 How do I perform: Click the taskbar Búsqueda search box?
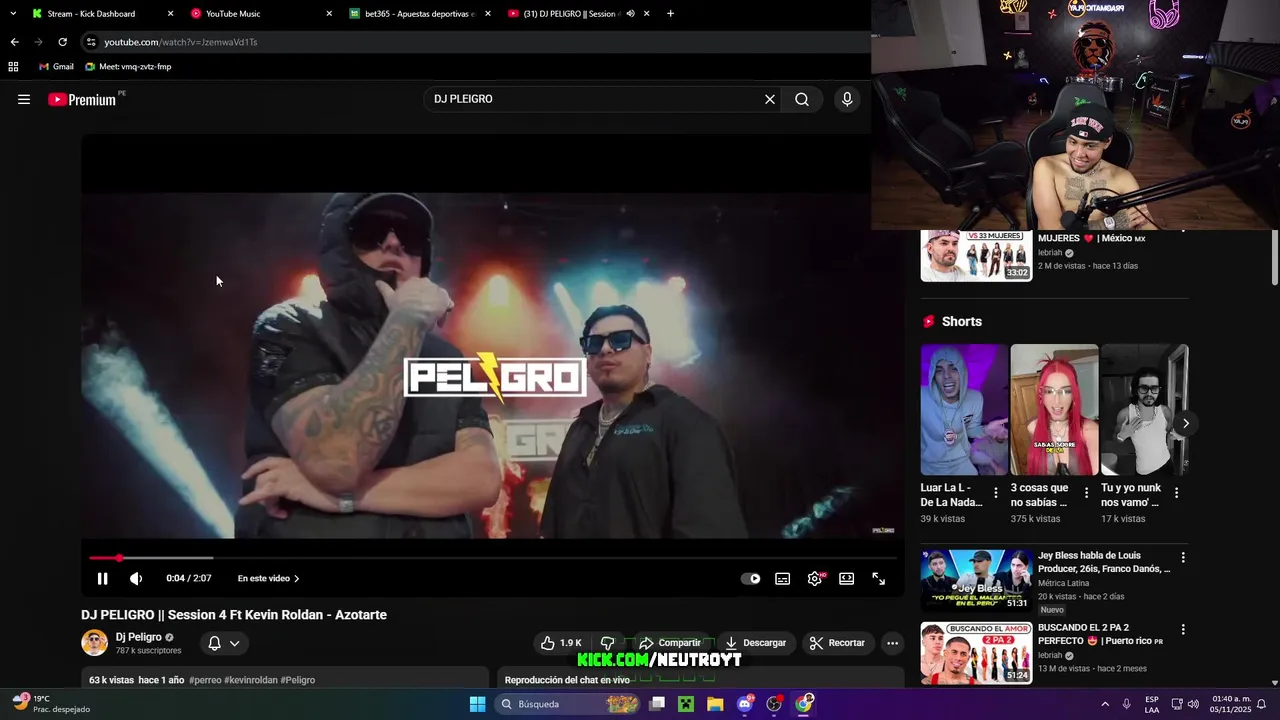coord(567,704)
